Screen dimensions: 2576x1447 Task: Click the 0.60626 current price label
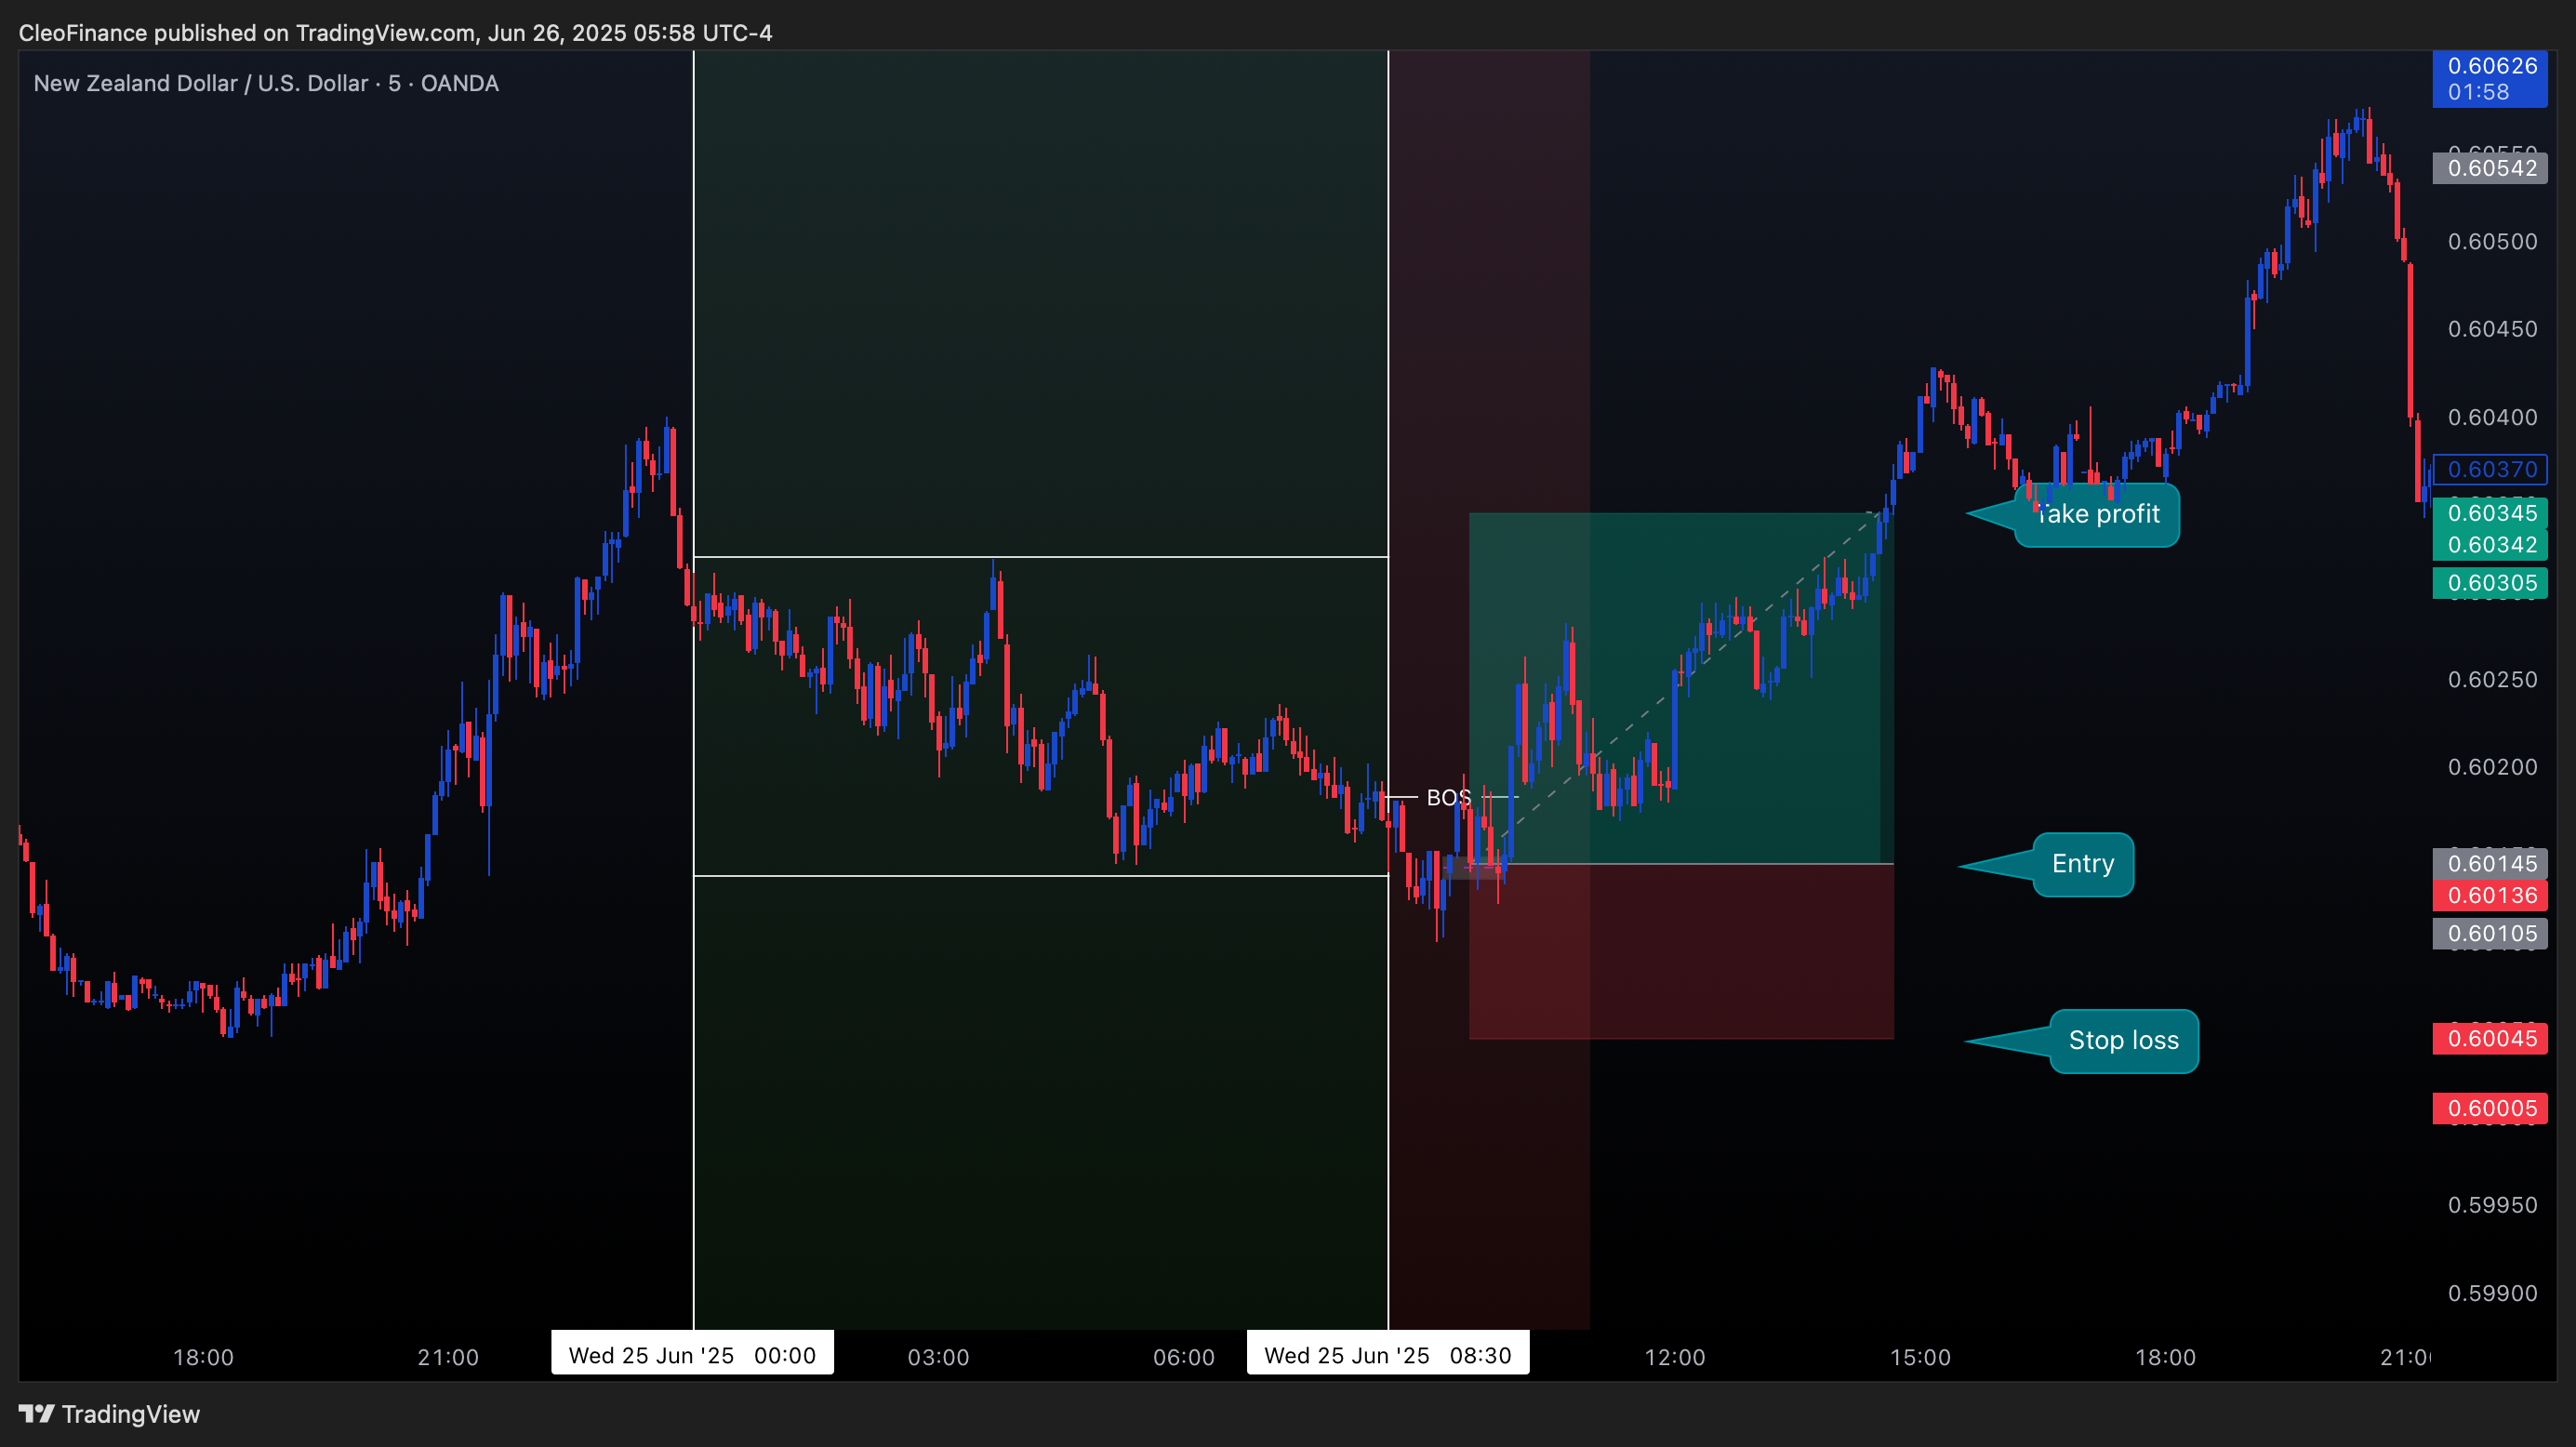(x=2489, y=79)
